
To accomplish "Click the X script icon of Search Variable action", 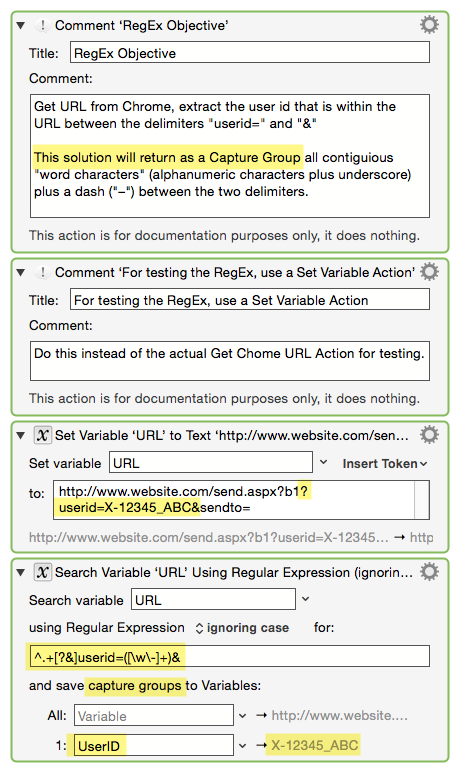I will [x=43, y=573].
